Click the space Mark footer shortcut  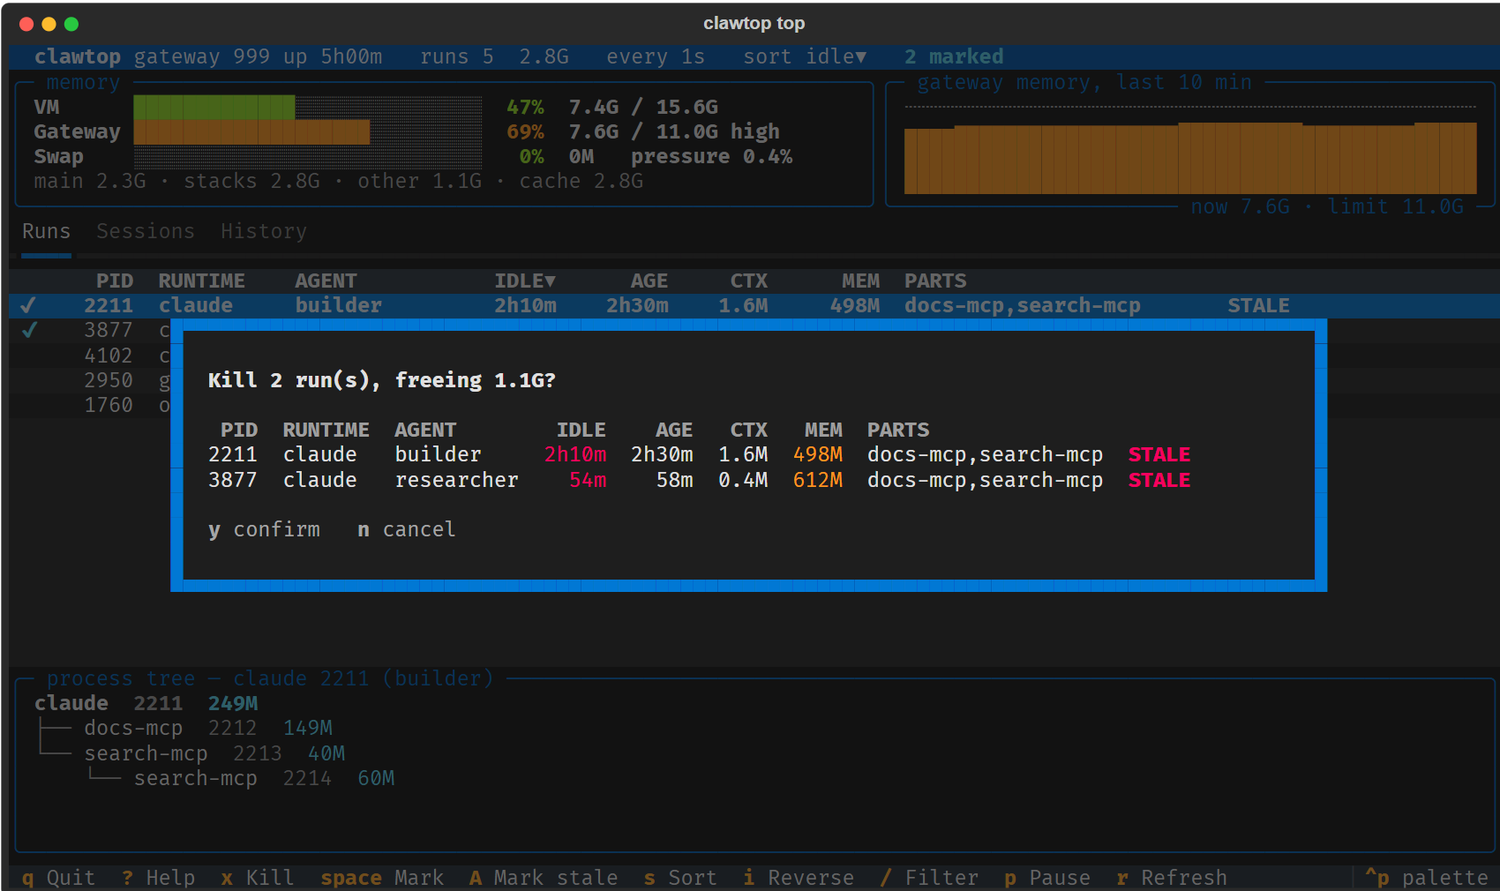382,877
